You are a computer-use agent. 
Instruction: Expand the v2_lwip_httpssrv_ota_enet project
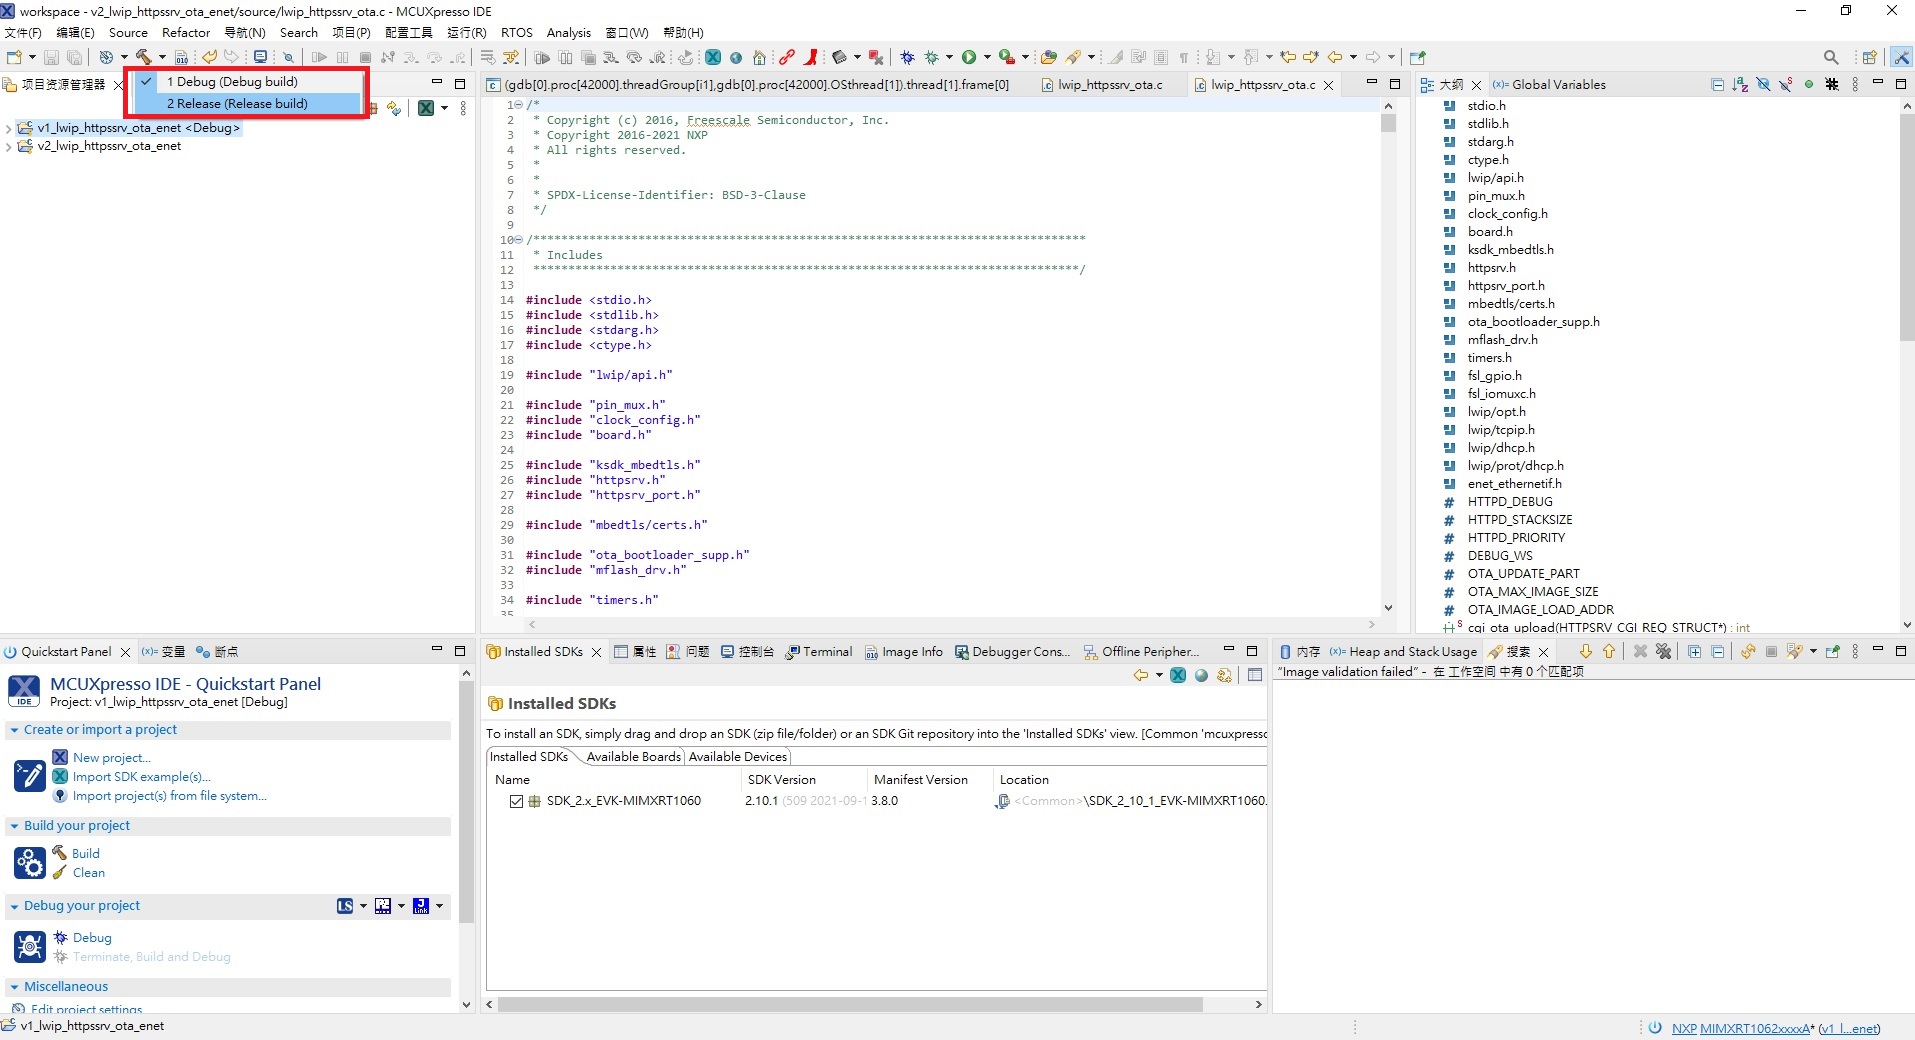(x=9, y=147)
